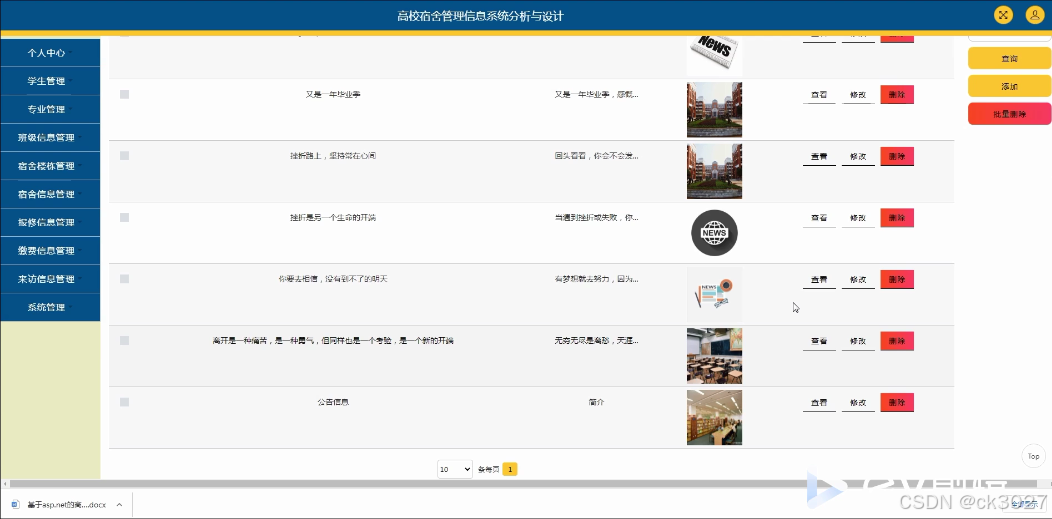Open the page size dropdown showing 10
Viewport: 1052px width, 519px height.
[455, 469]
